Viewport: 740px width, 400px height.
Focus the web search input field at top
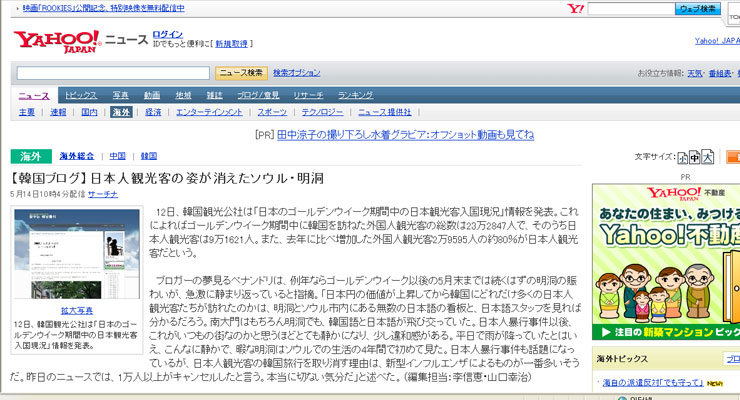(631, 8)
